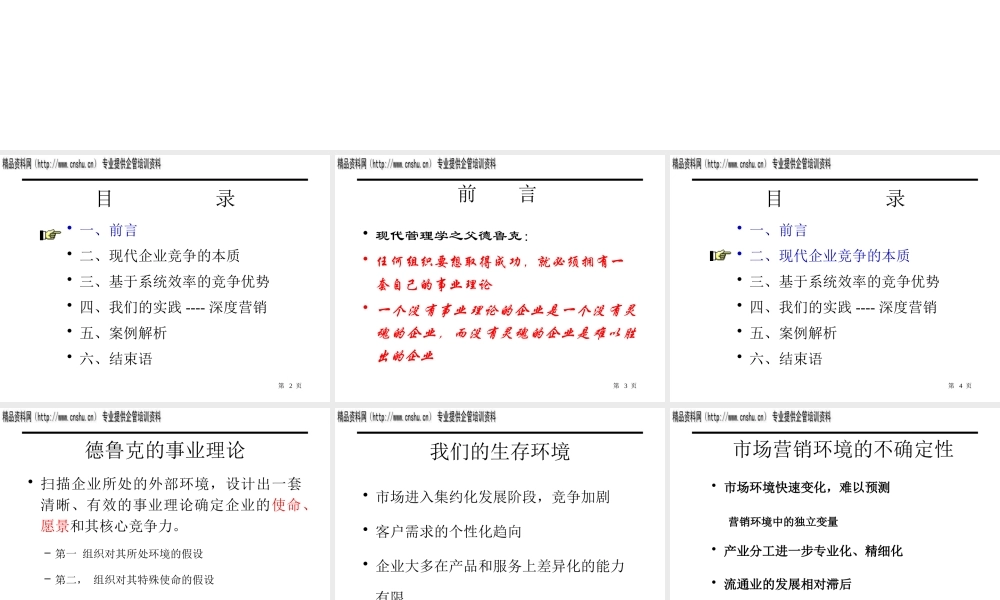Select the 德鲁克的事业理论 slide title

165,450
